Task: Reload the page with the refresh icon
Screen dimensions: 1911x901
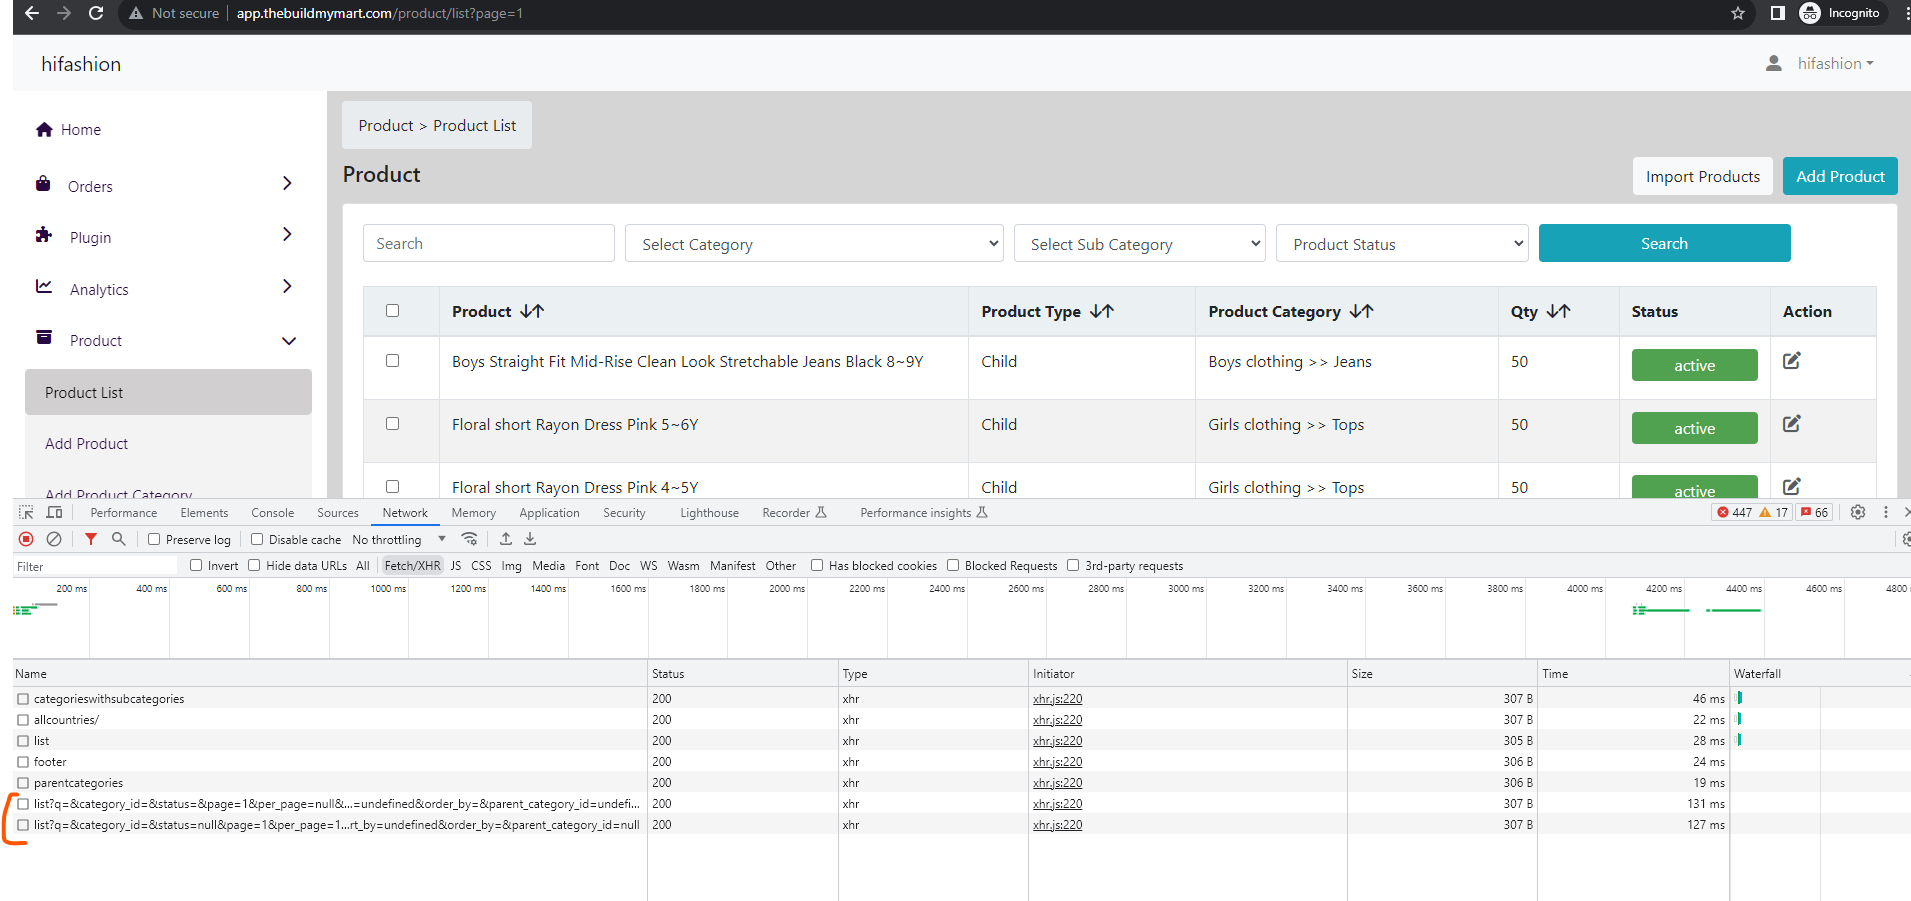Action: [96, 13]
